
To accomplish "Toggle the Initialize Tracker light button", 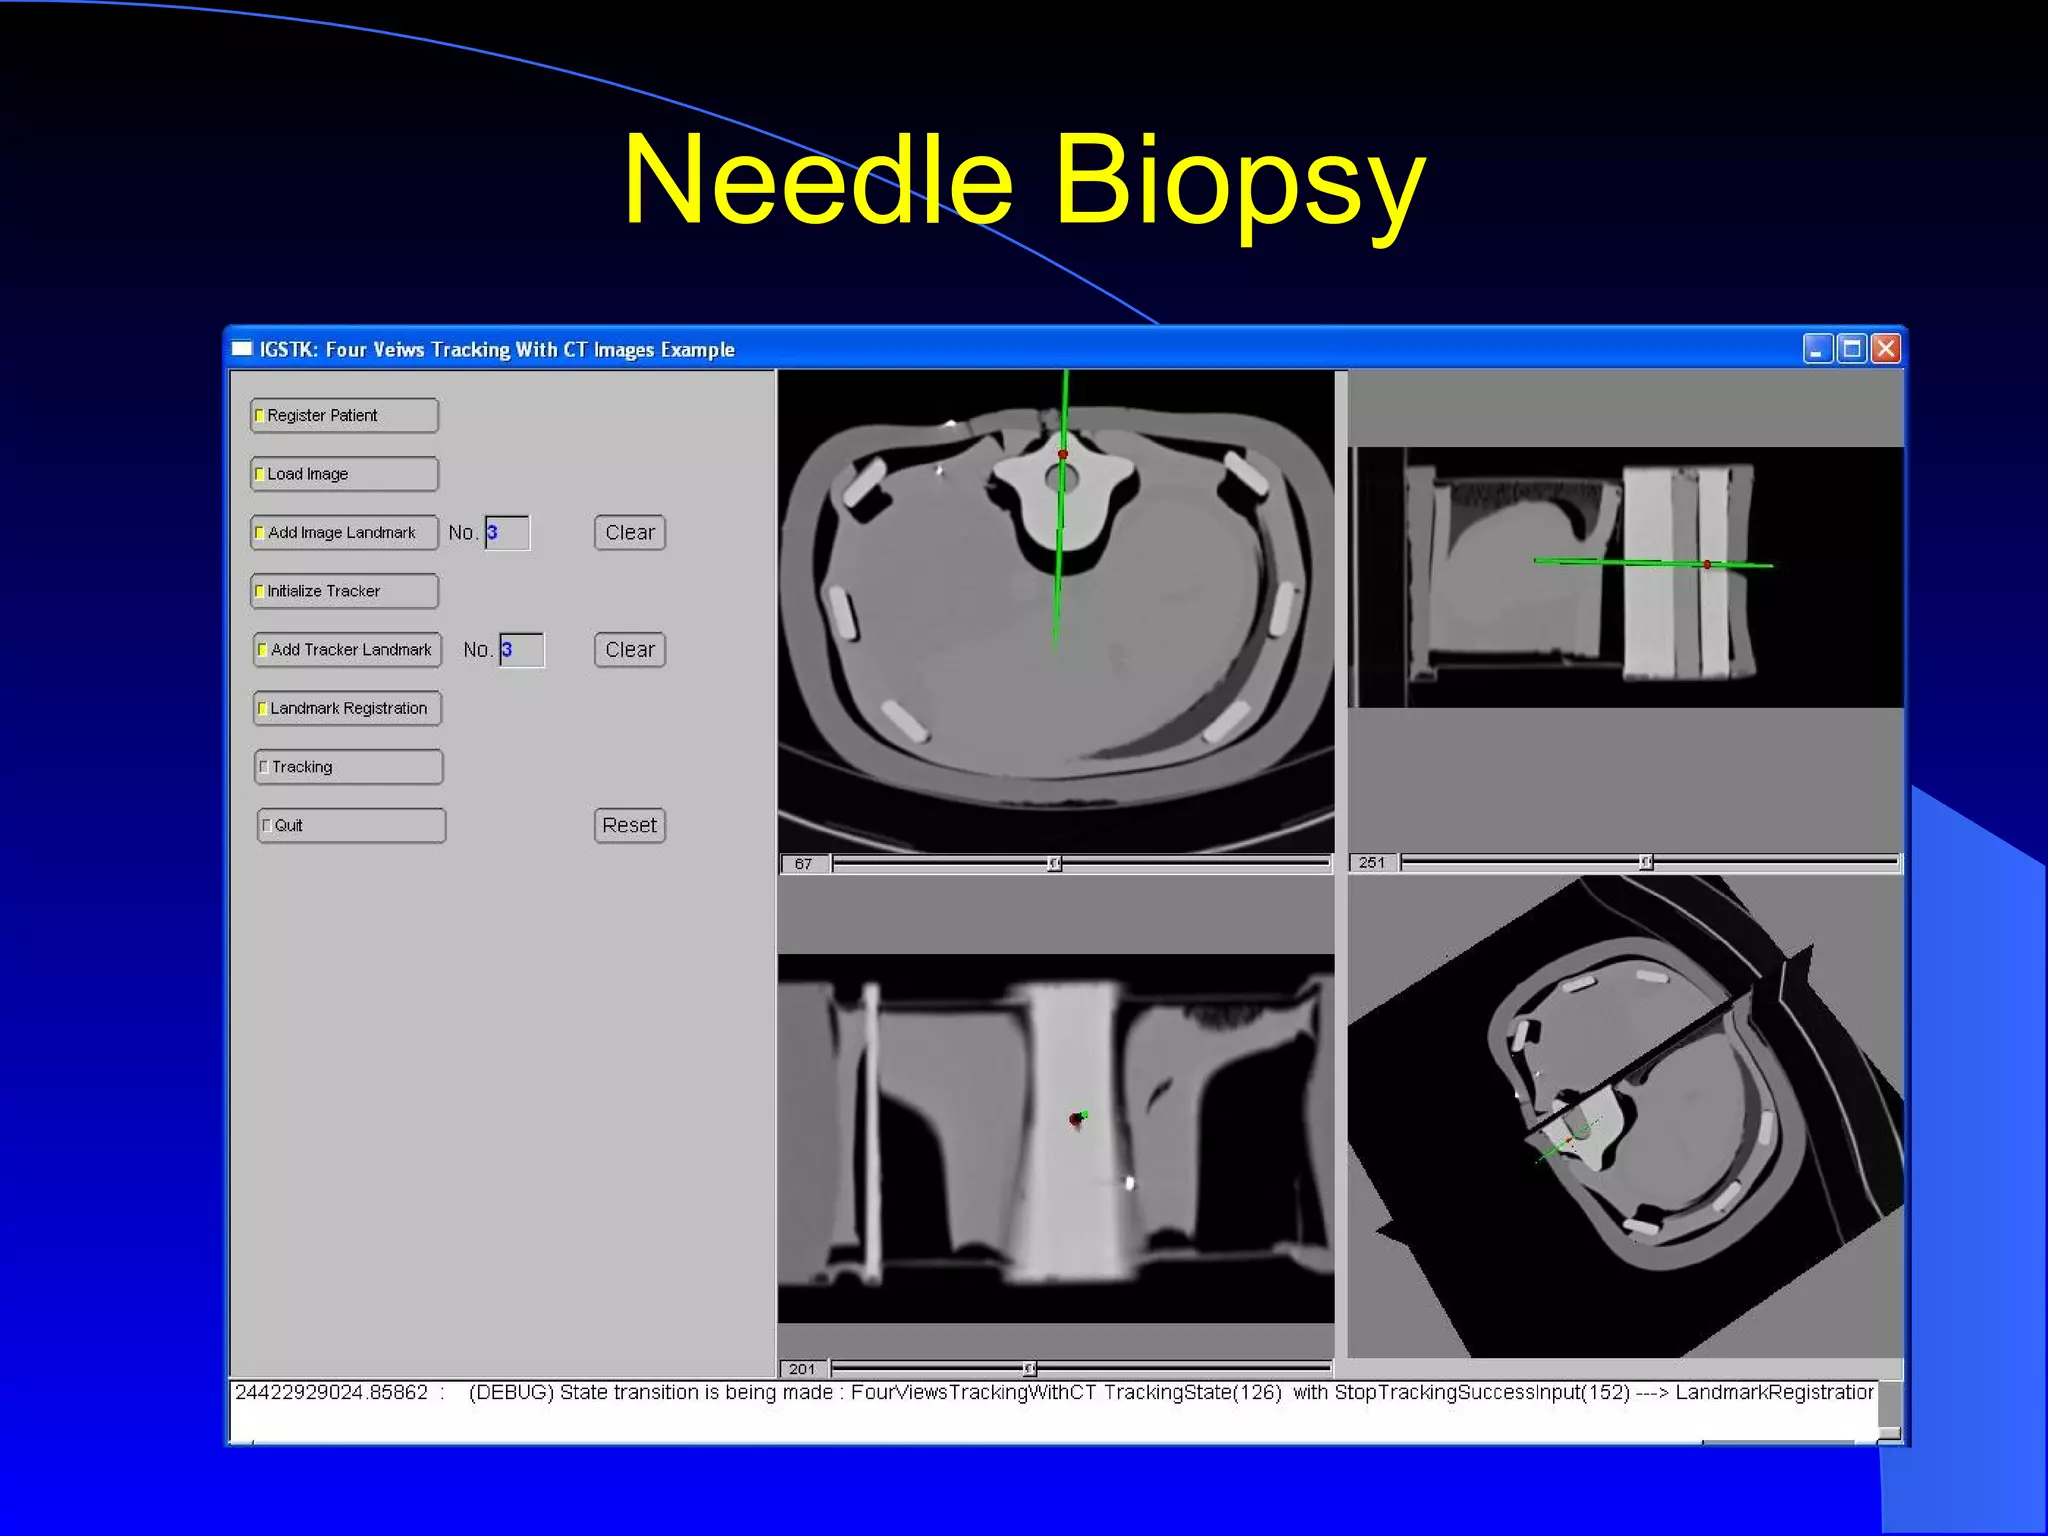I will click(343, 591).
